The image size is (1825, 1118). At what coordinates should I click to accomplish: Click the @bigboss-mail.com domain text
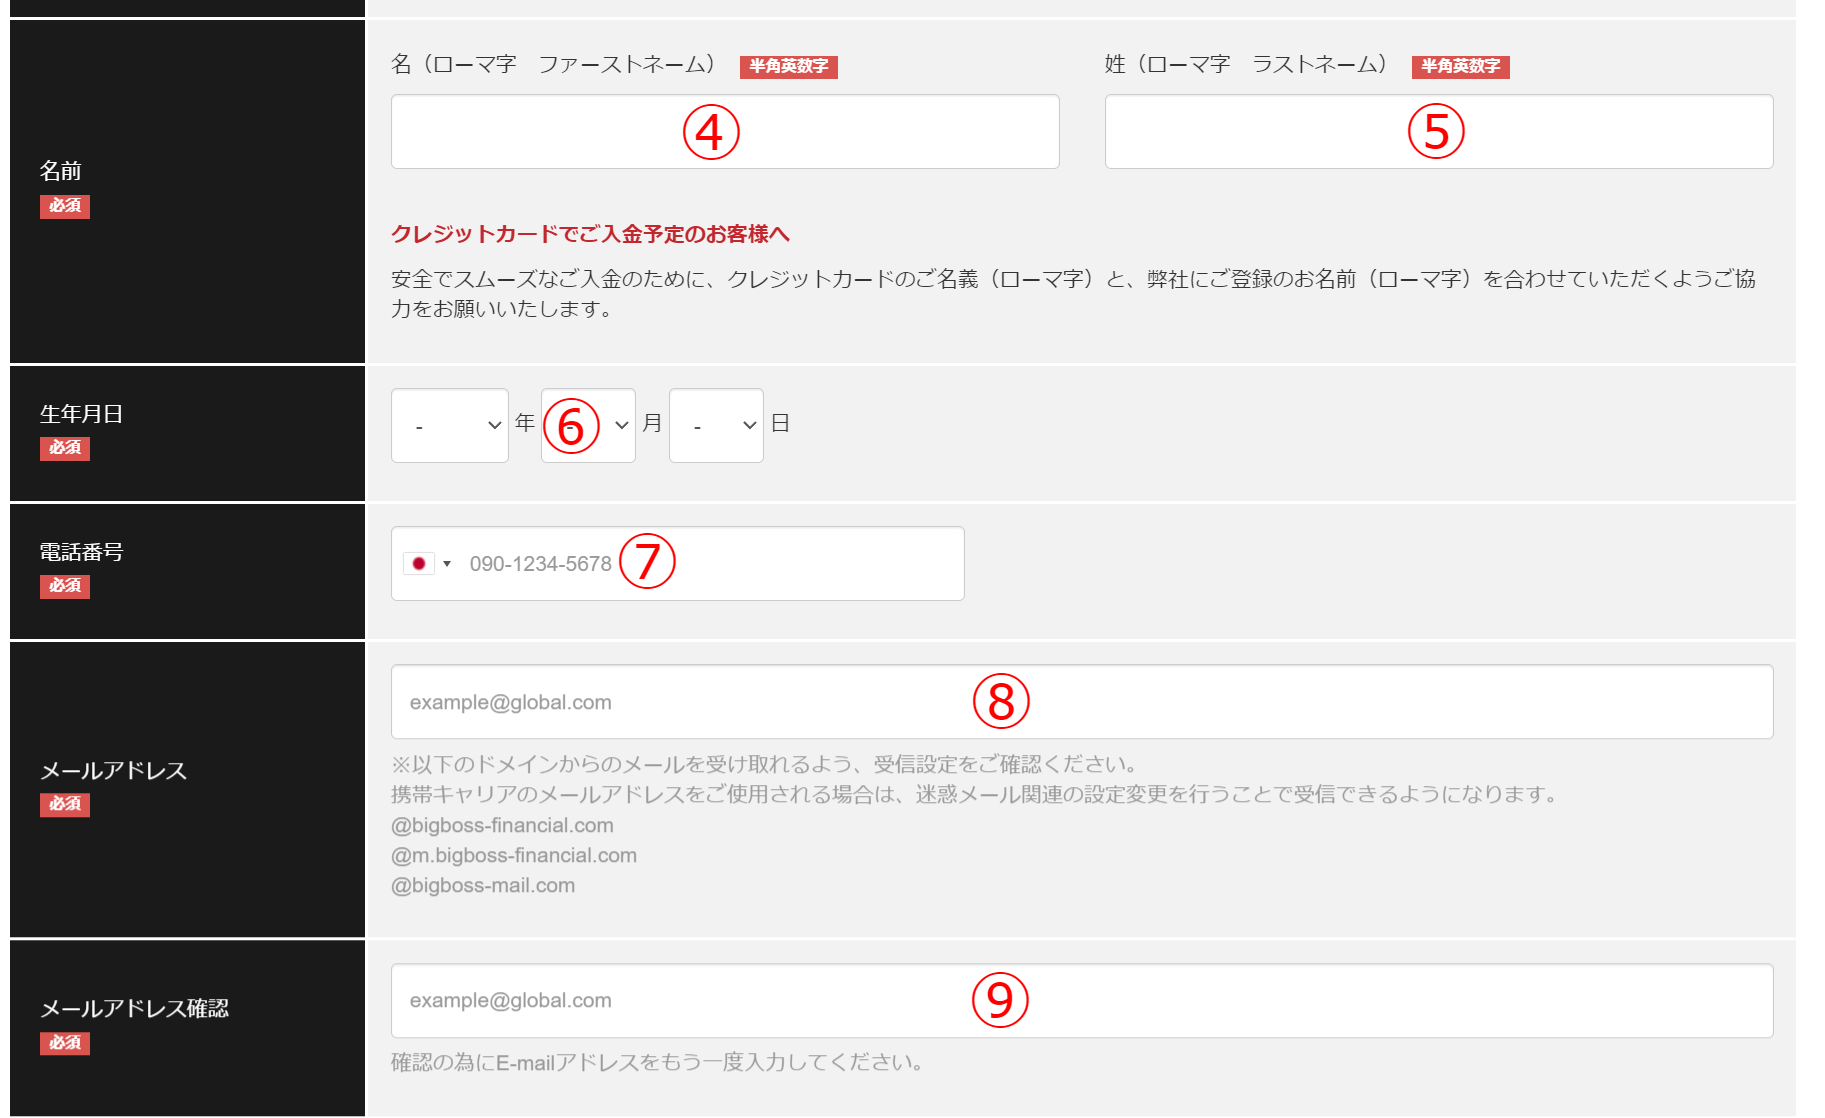pyautogui.click(x=483, y=886)
